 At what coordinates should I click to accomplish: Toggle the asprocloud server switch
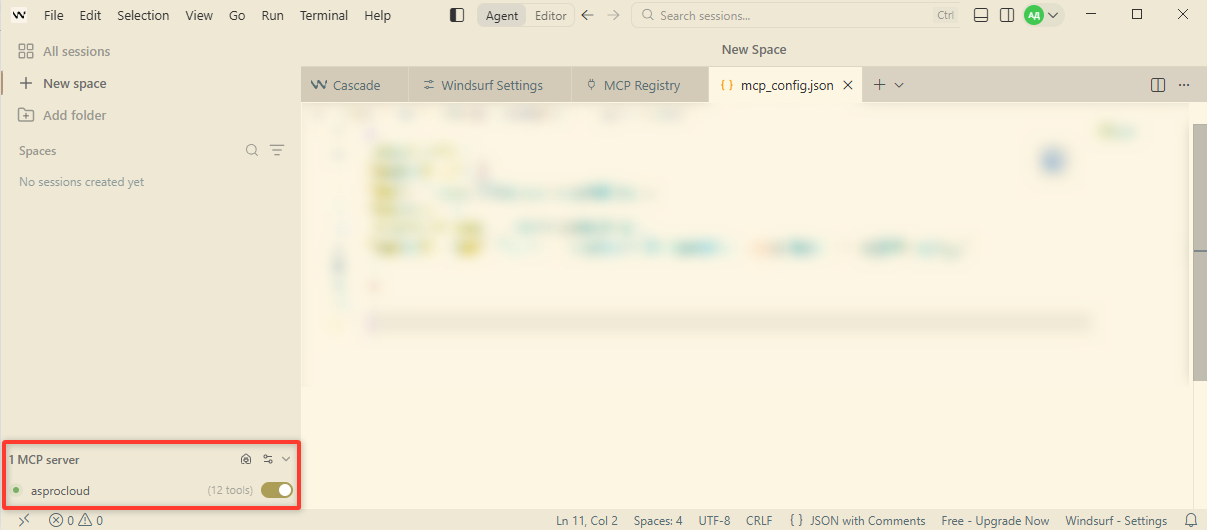(x=277, y=490)
